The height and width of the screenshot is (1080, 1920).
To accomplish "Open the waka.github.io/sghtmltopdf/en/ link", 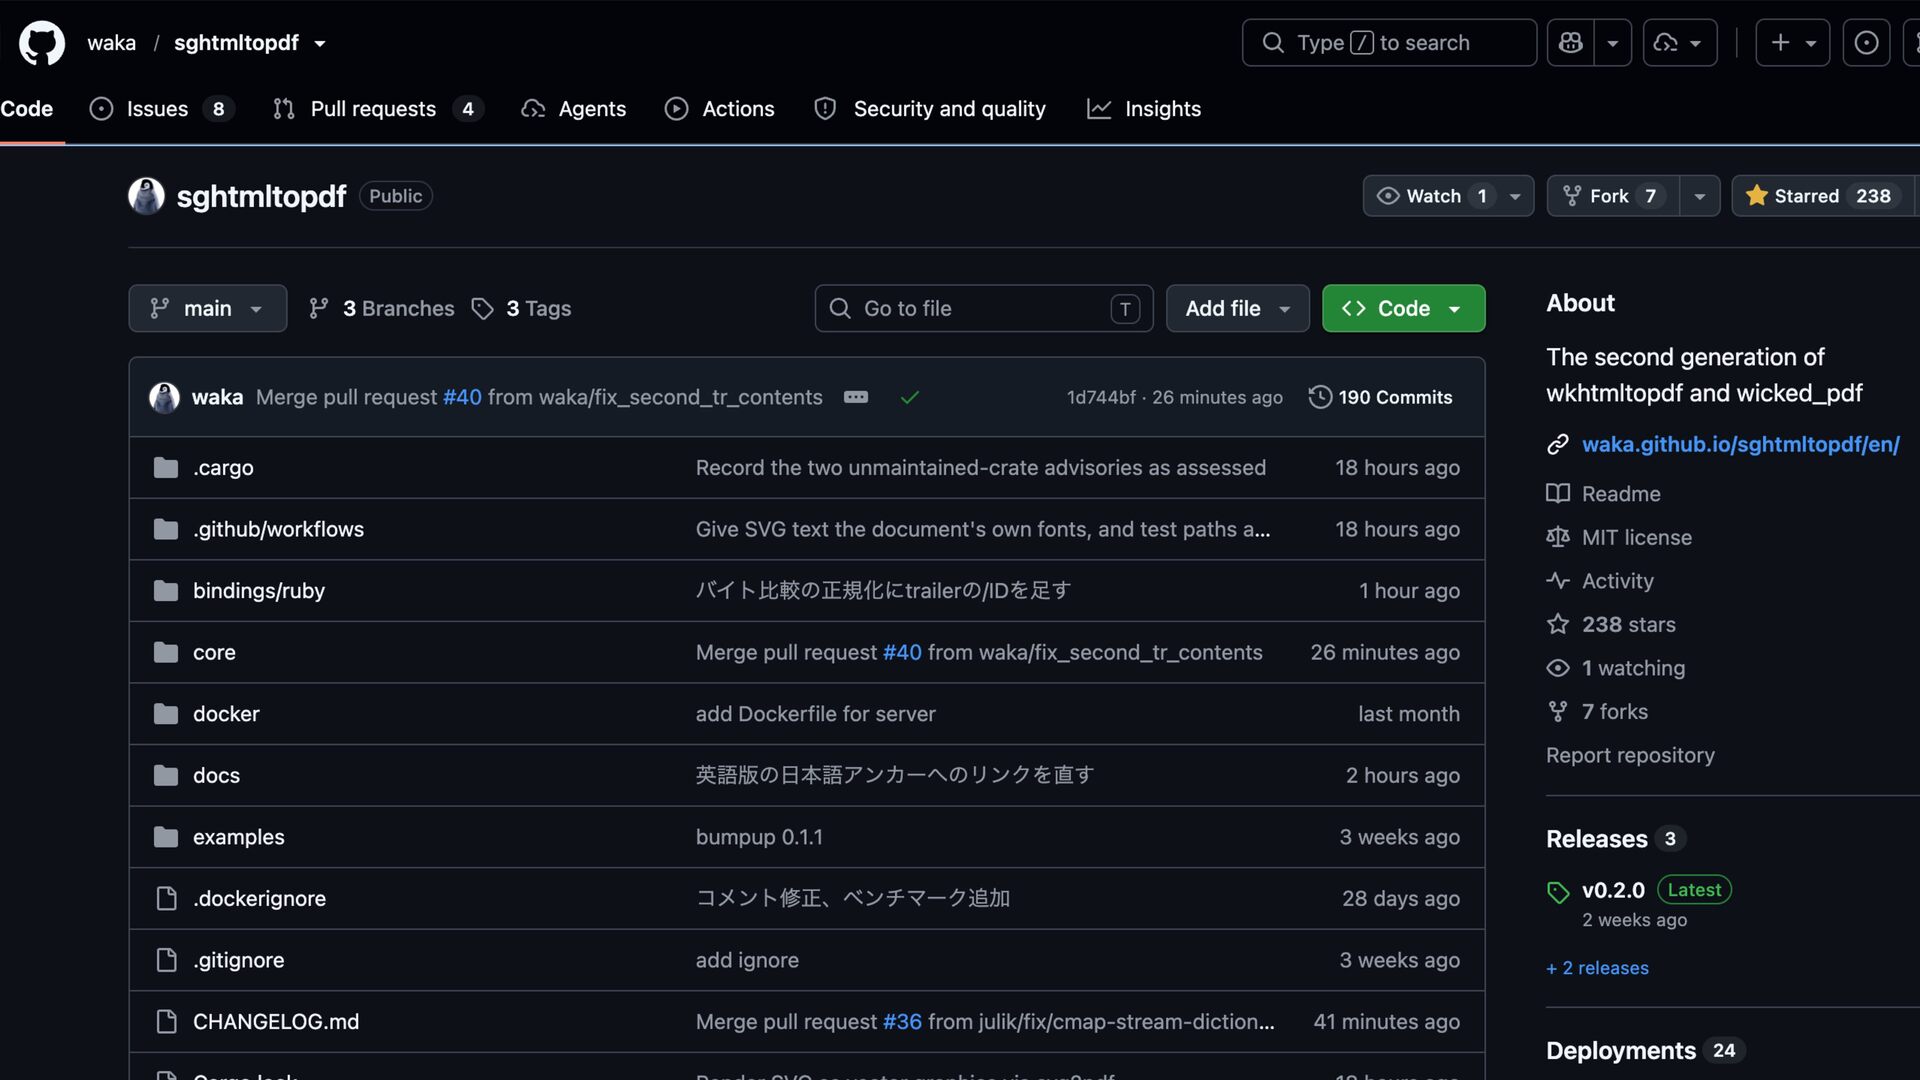I will [1740, 444].
